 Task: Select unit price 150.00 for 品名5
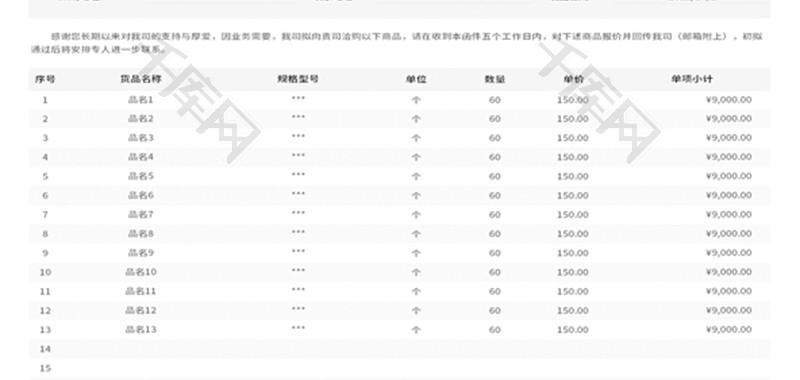coord(573,176)
